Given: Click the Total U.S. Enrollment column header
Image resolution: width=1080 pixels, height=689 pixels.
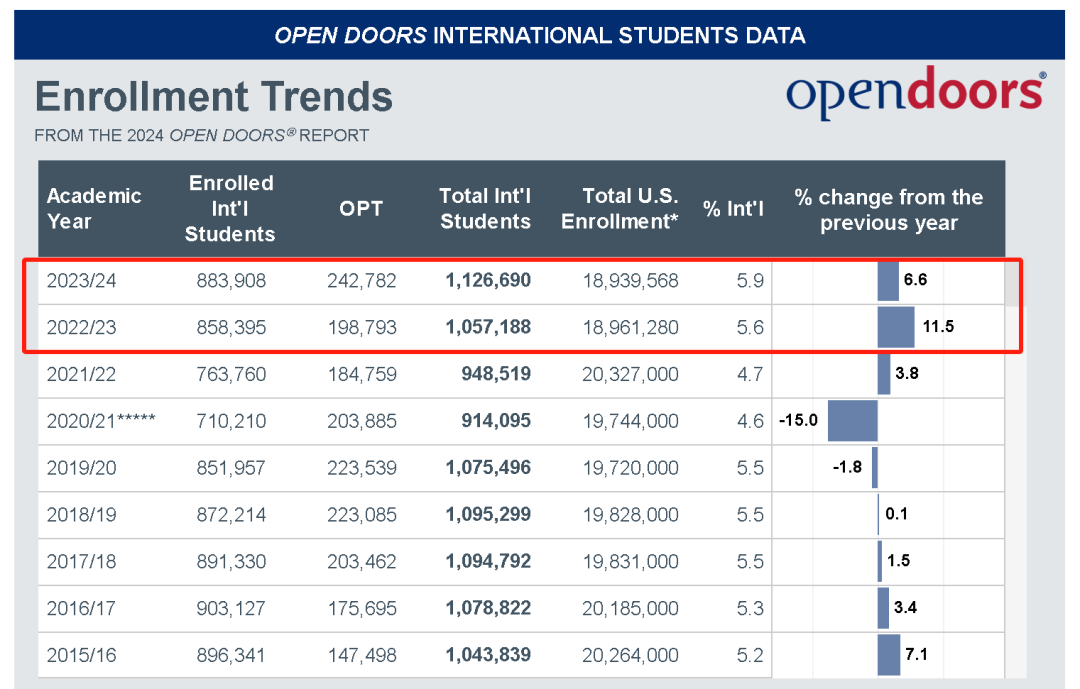Looking at the screenshot, I should (619, 209).
